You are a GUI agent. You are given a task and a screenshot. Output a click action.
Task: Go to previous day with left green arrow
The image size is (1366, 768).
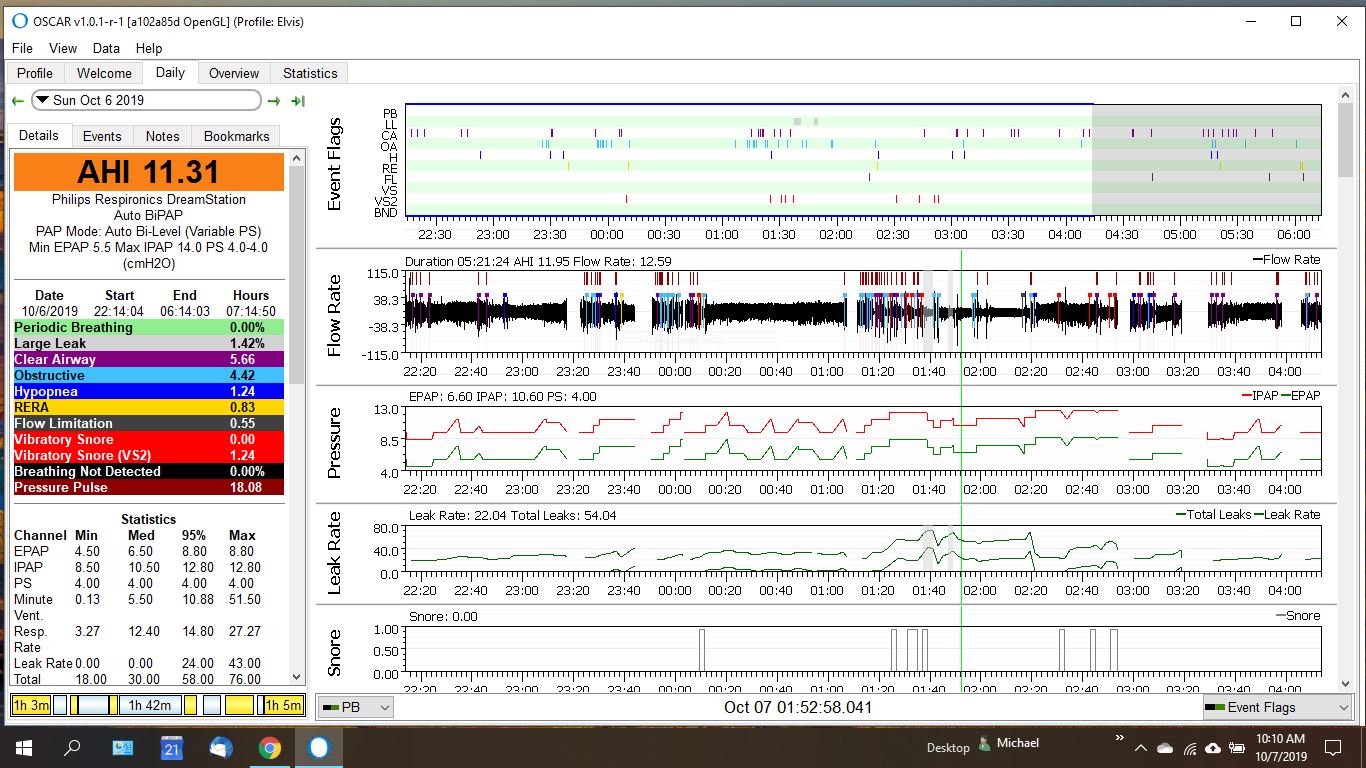point(18,101)
